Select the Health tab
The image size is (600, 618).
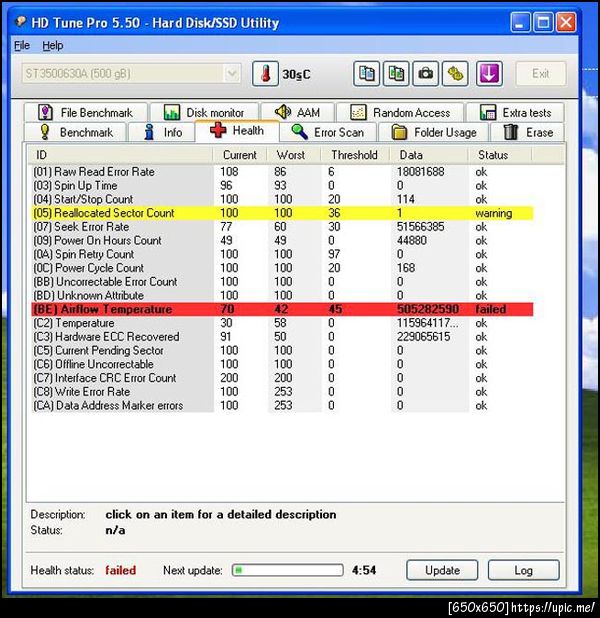pyautogui.click(x=237, y=131)
